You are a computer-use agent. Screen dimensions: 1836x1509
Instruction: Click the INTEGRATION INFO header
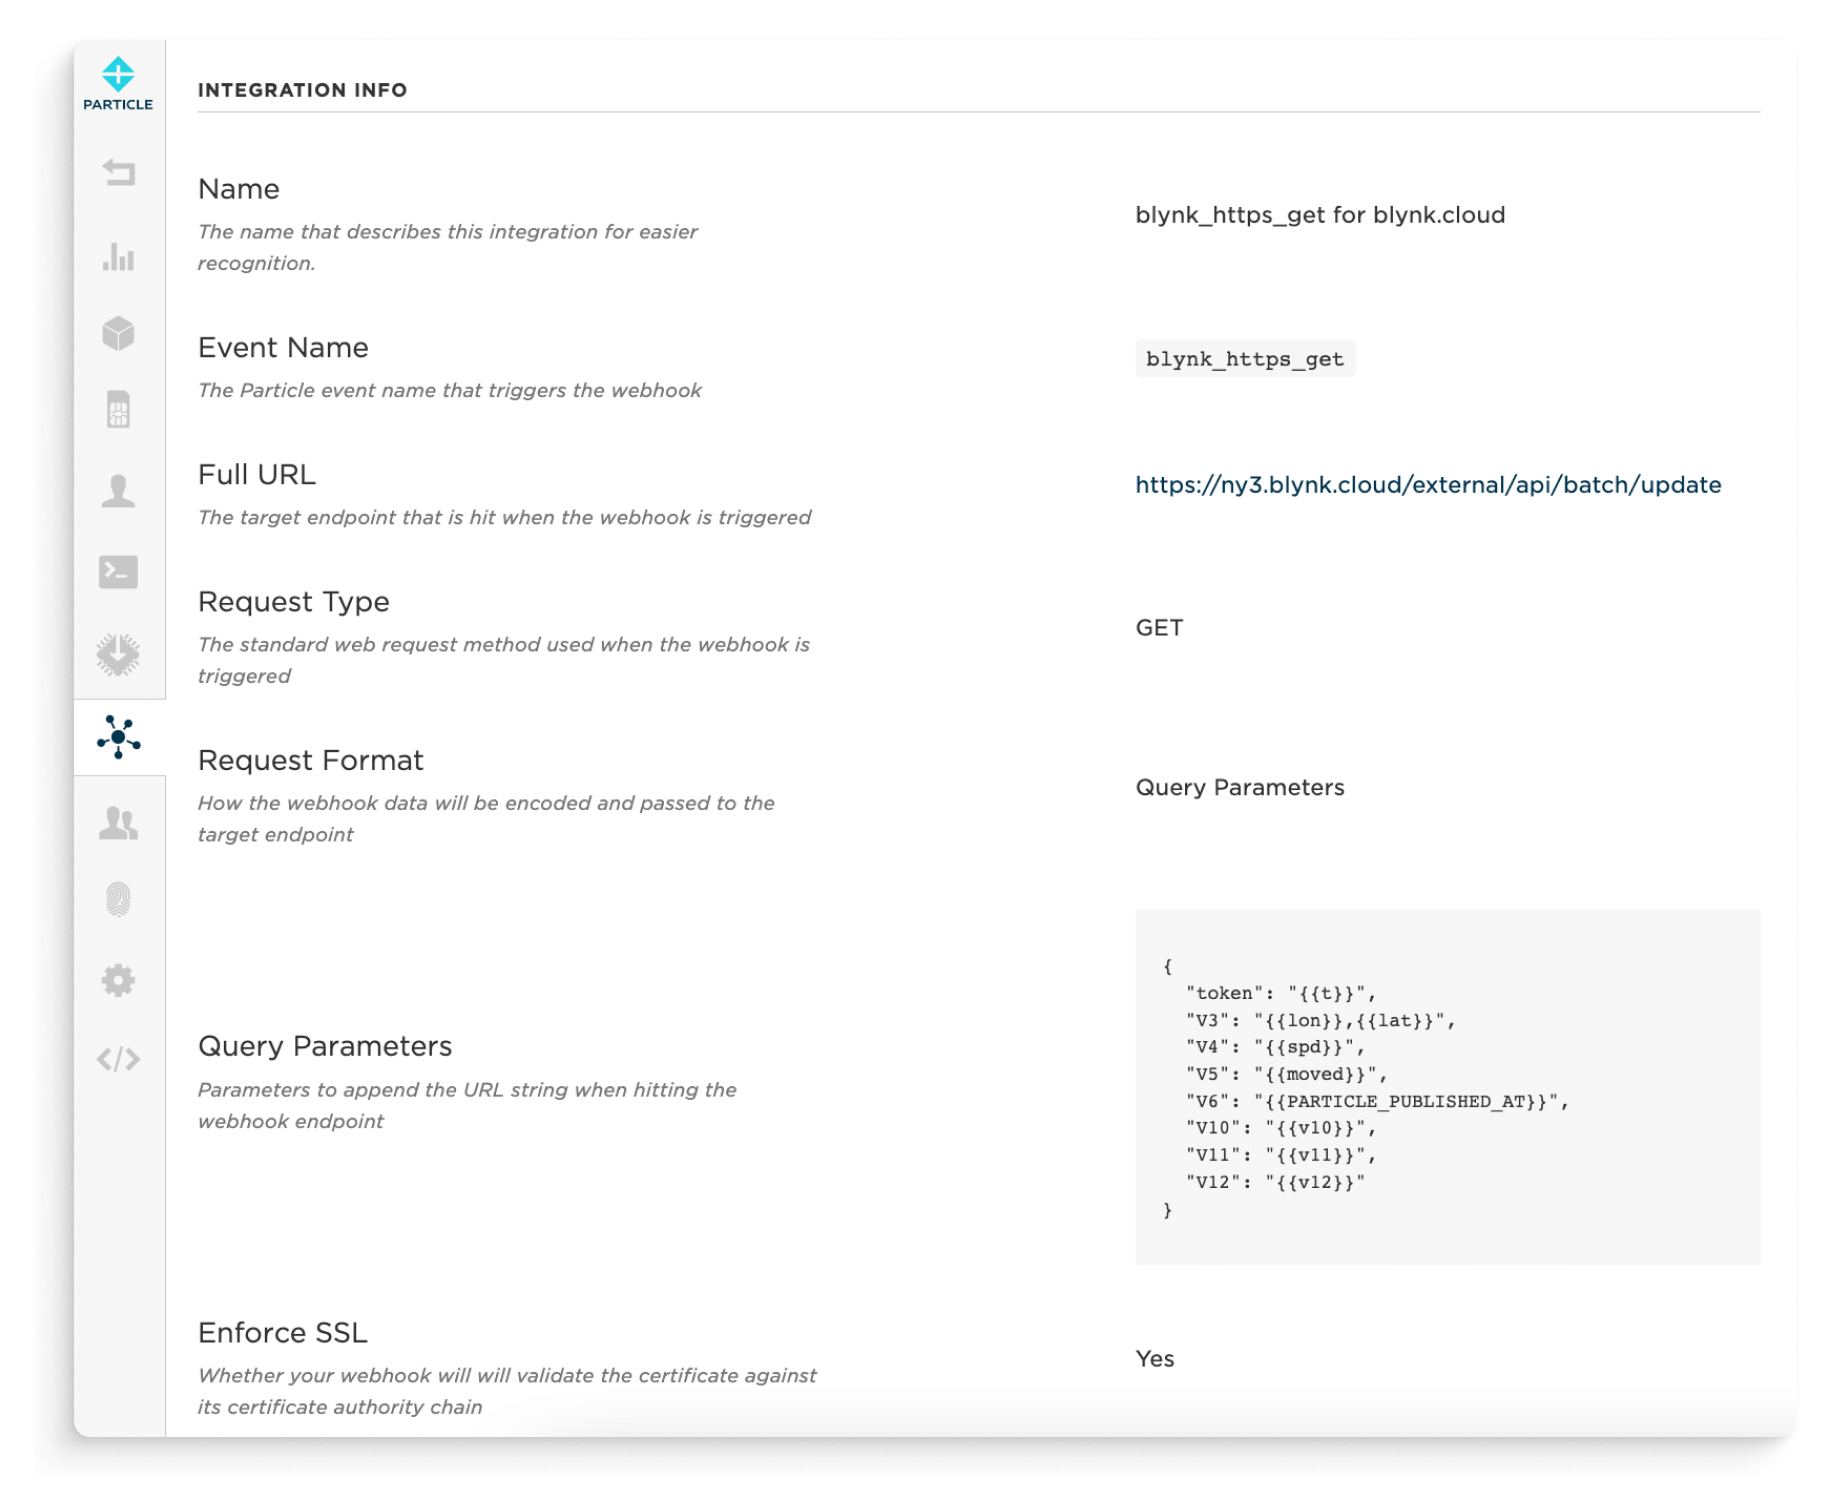(303, 89)
